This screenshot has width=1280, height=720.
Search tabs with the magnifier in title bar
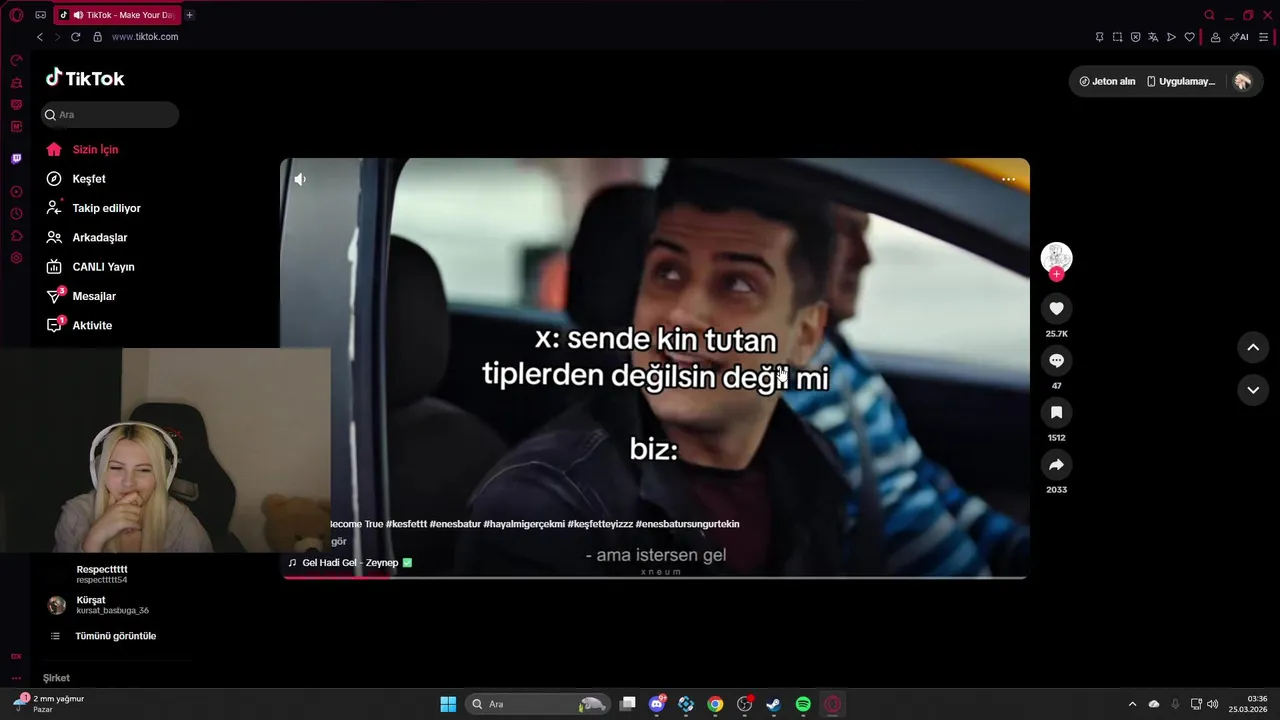[x=1209, y=15]
